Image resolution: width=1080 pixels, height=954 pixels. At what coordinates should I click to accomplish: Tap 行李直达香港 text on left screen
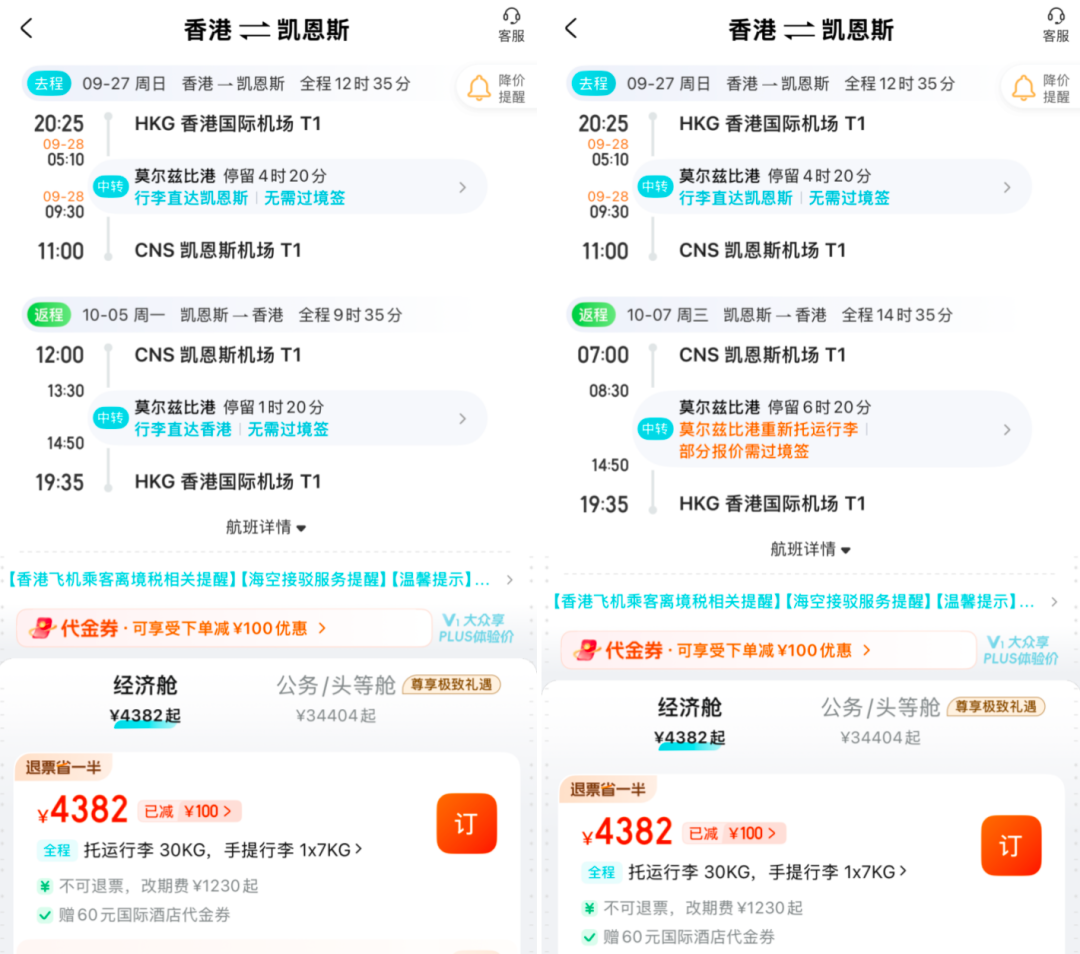[x=183, y=430]
